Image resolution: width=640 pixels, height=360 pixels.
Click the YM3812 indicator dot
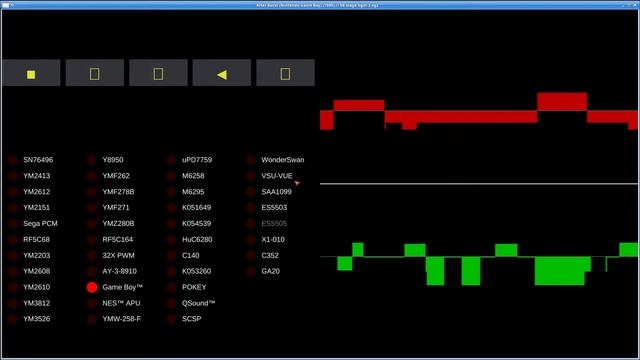pos(13,303)
